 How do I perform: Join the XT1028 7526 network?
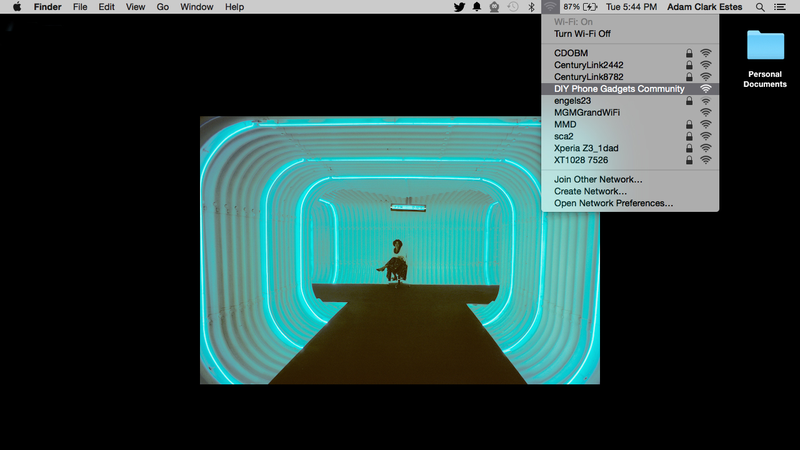(x=630, y=160)
